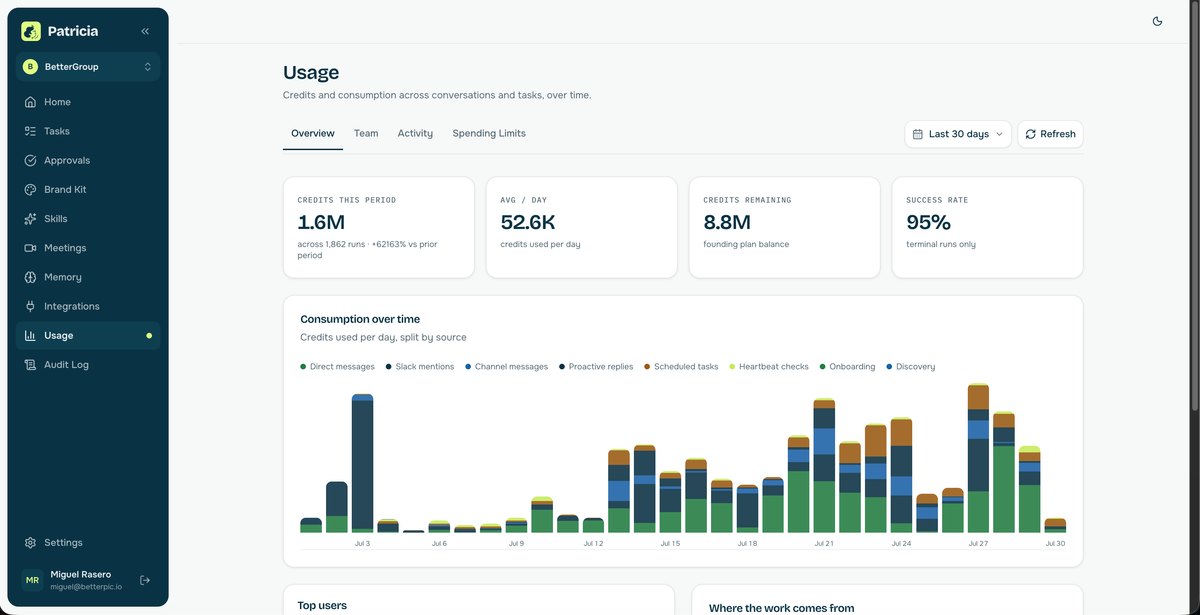Click the Success Rate card
The width and height of the screenshot is (1200, 615).
(987, 227)
